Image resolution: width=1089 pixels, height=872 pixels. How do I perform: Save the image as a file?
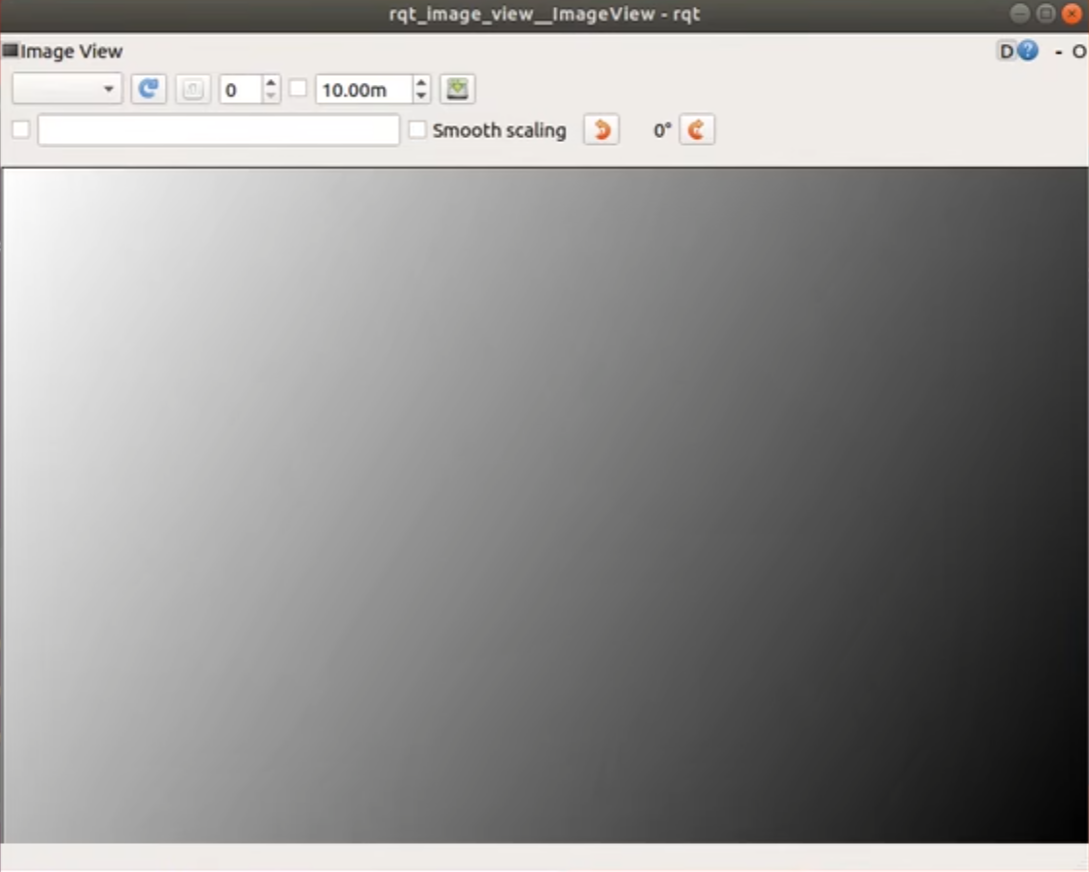(458, 89)
